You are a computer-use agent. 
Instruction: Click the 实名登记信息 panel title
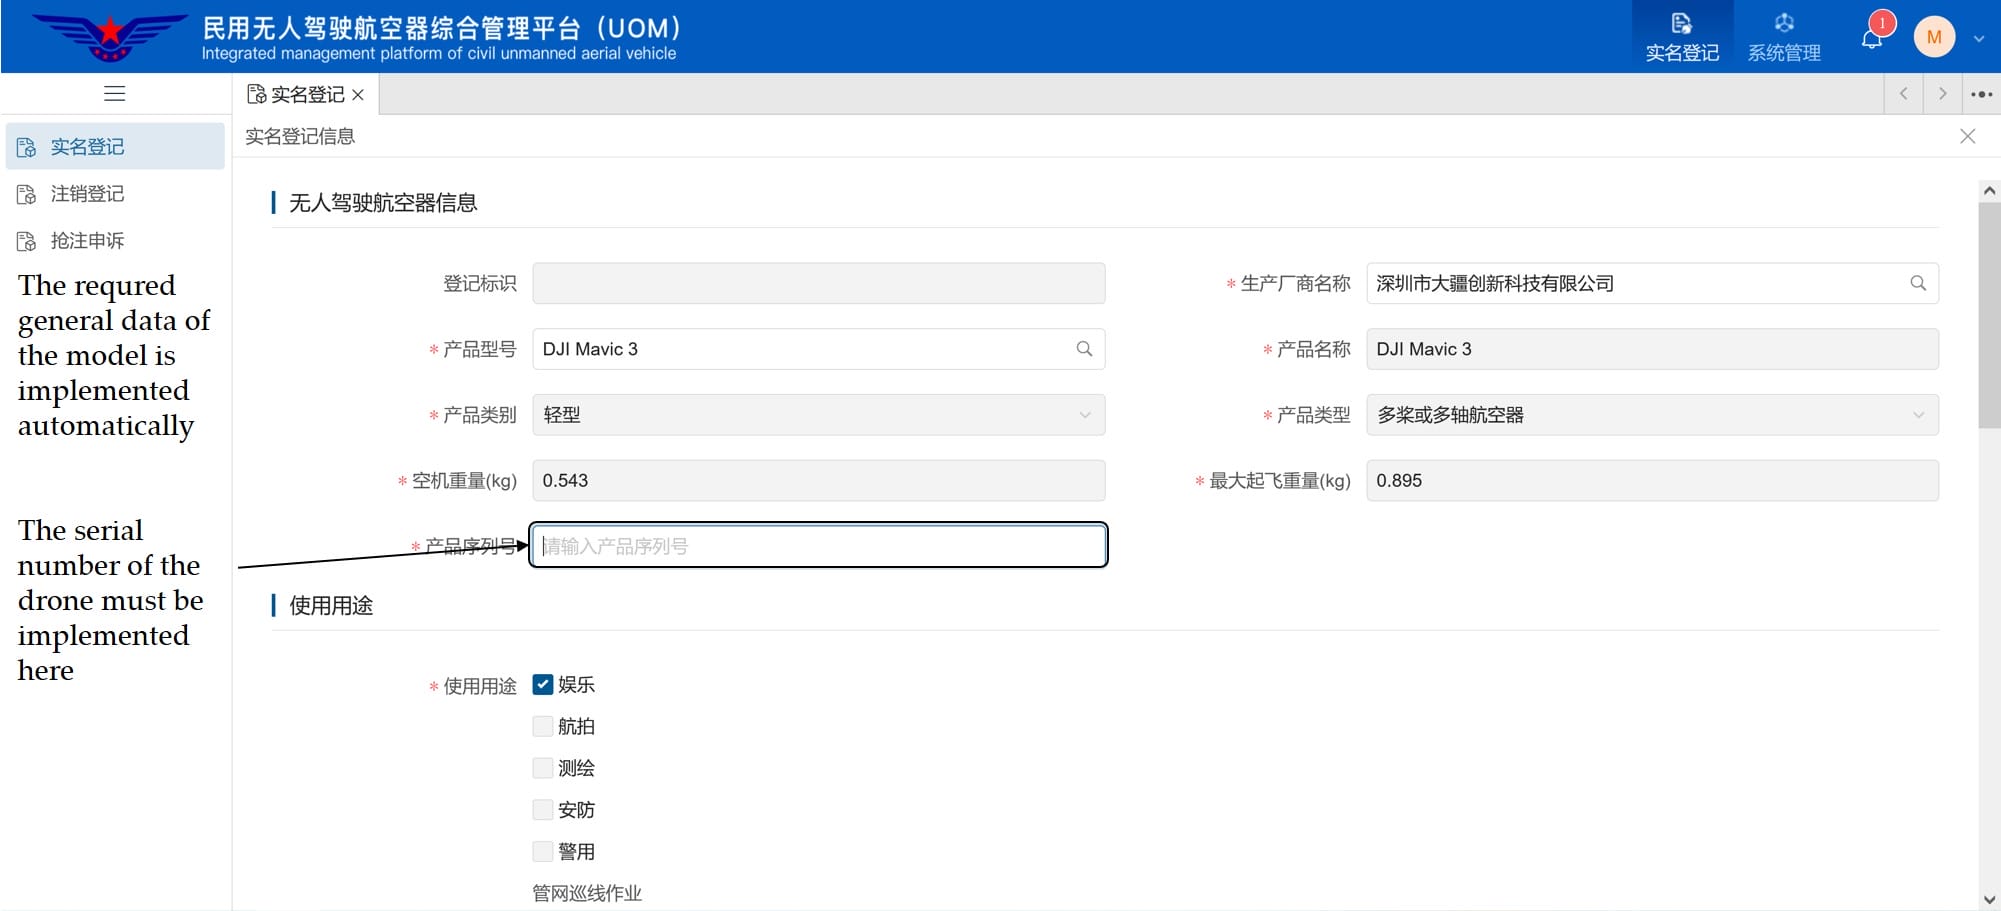(300, 136)
